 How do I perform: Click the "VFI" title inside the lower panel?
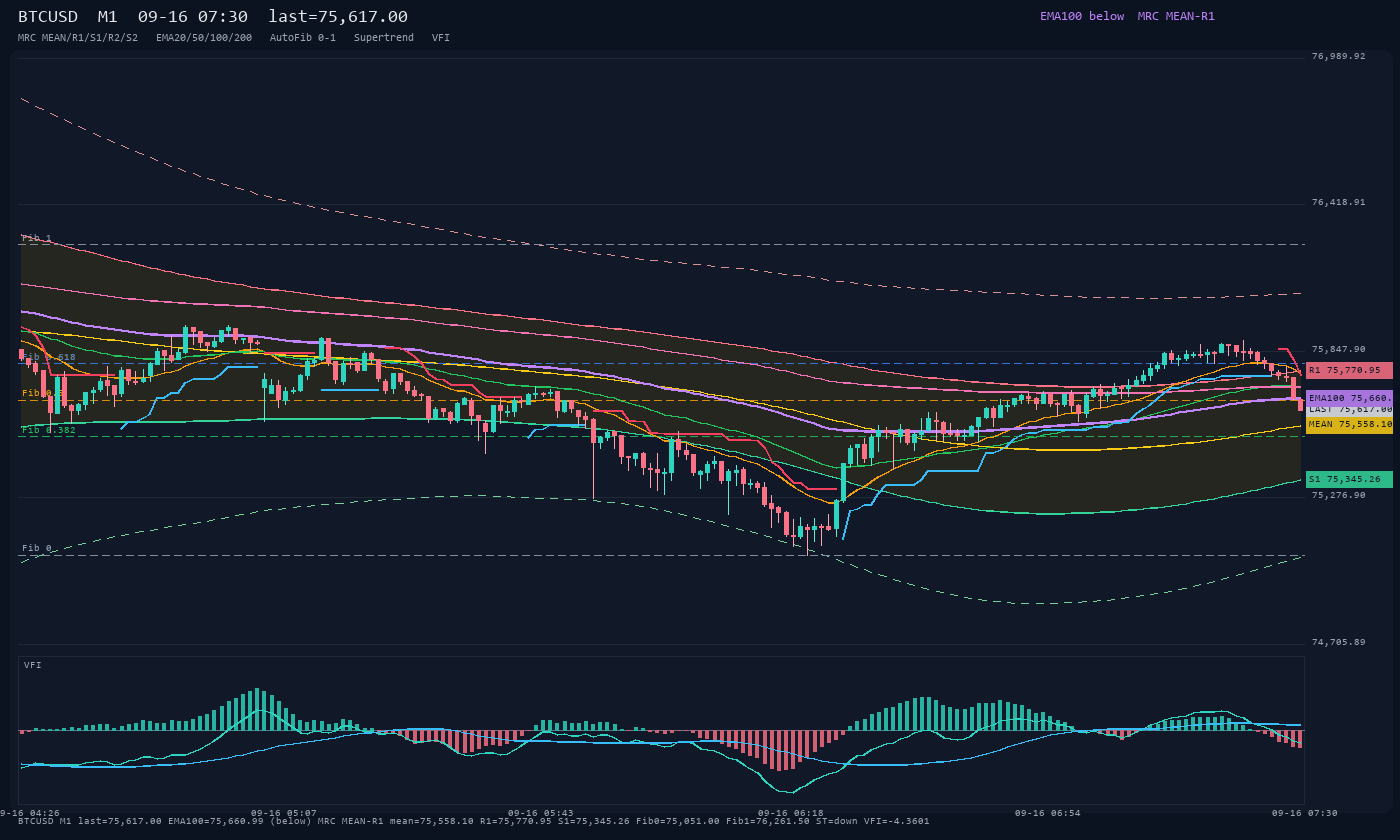click(x=33, y=665)
